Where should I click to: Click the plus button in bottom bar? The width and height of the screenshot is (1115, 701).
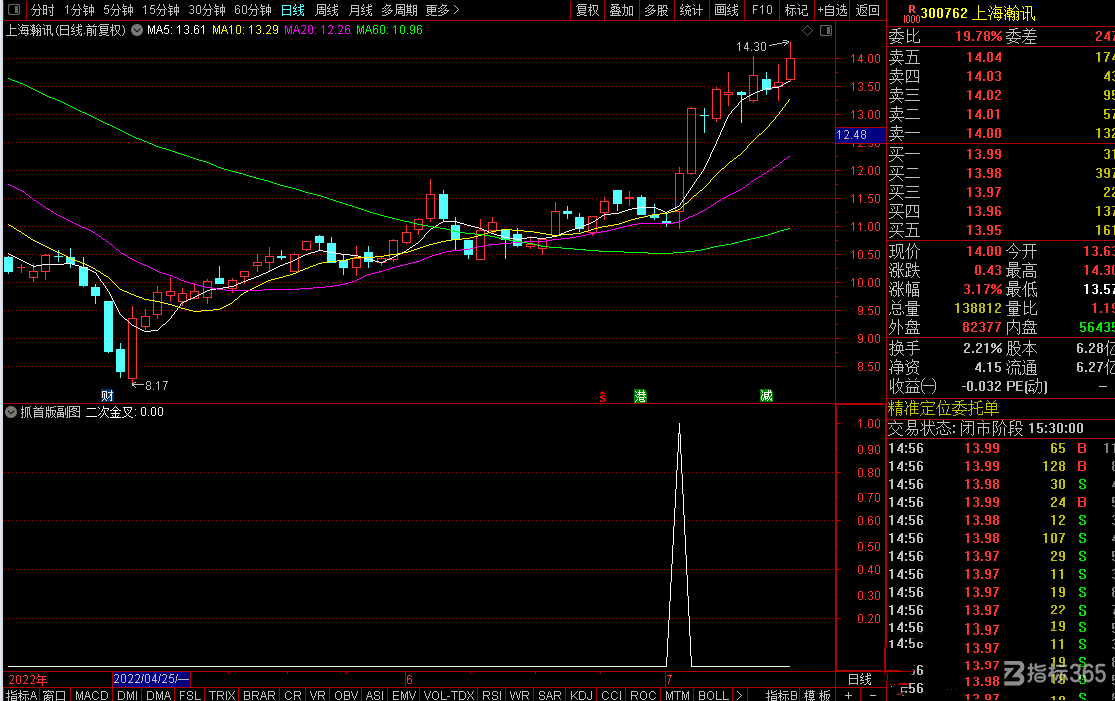coord(848,695)
